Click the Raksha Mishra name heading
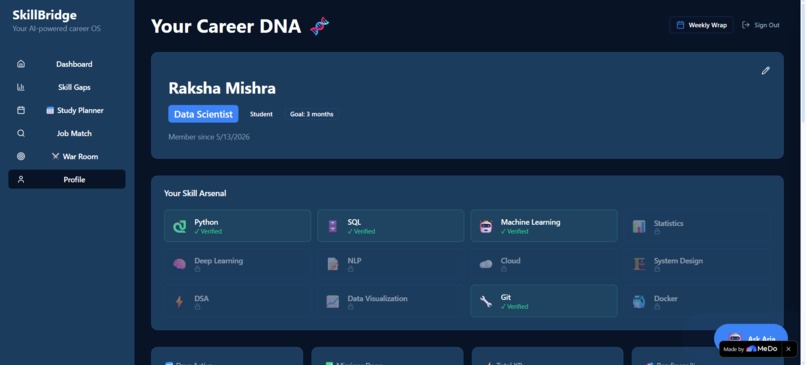The width and height of the screenshot is (806, 365). tap(222, 88)
